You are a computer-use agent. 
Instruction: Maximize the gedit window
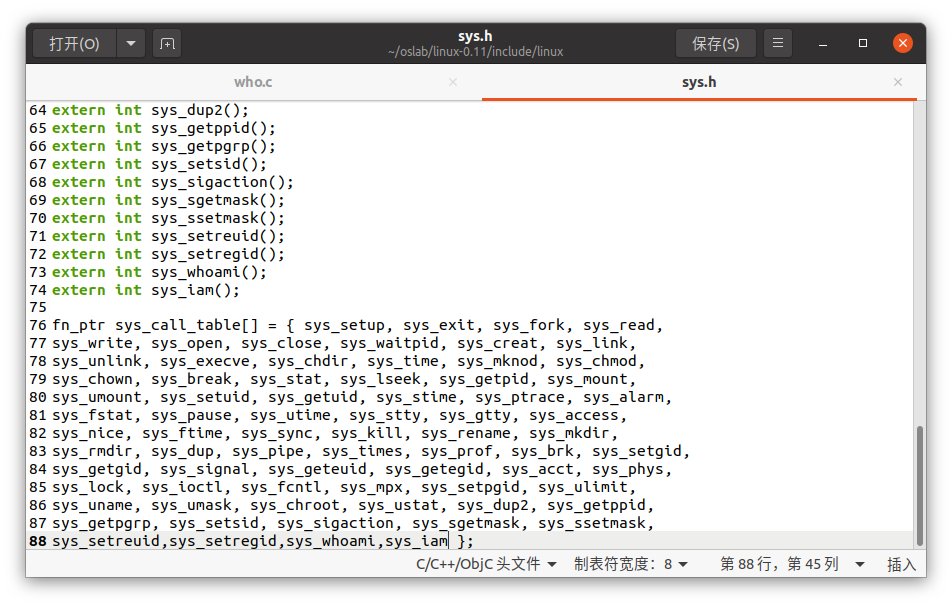863,43
